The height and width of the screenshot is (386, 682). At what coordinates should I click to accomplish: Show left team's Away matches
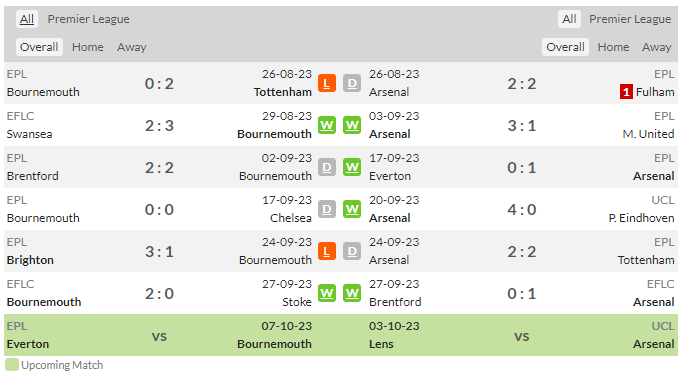click(x=131, y=47)
